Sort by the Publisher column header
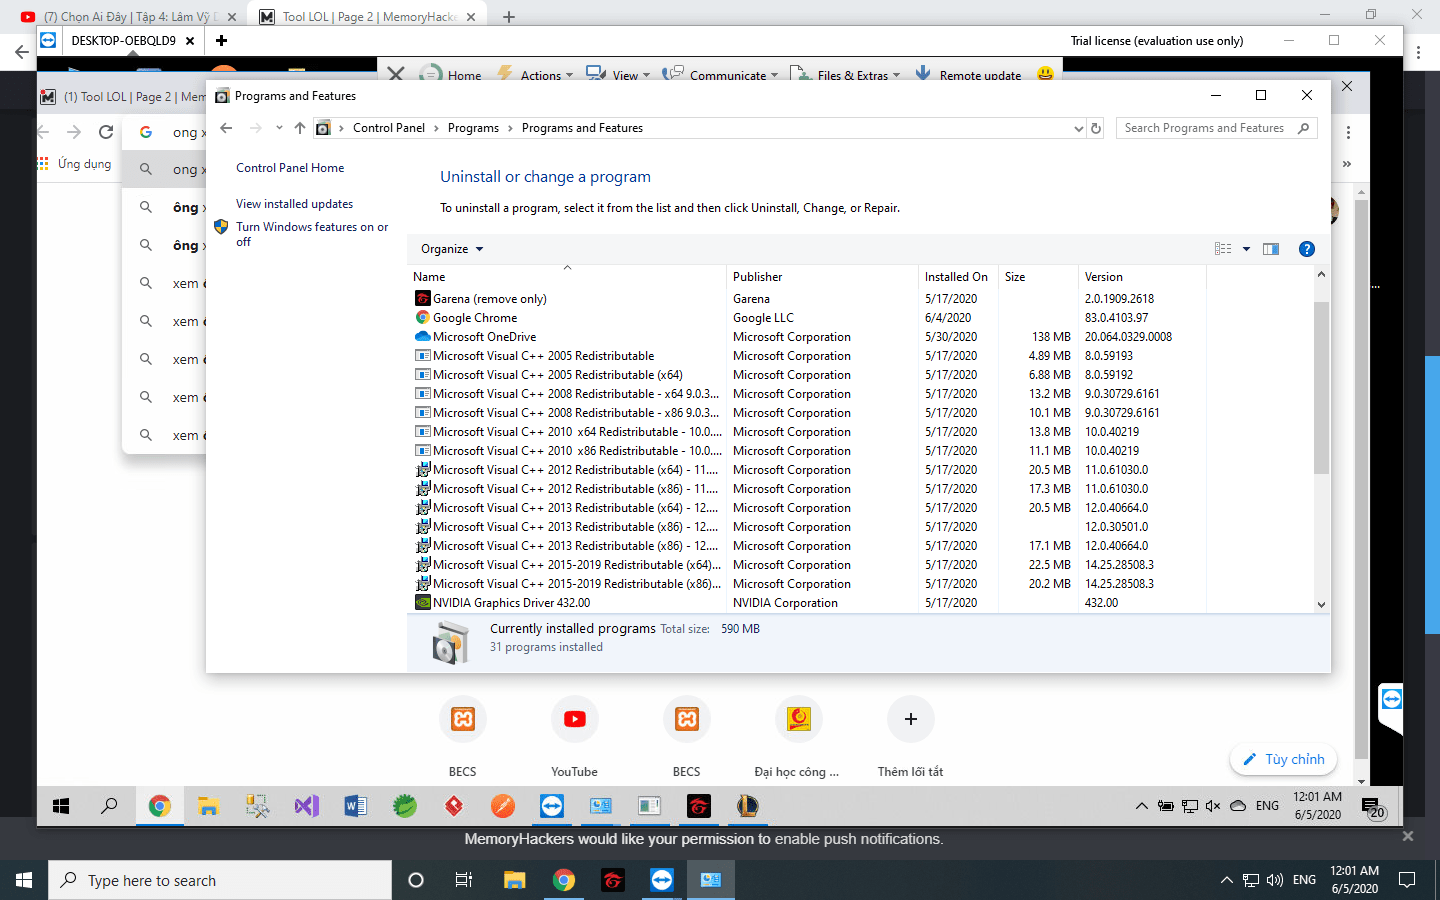 tap(822, 277)
